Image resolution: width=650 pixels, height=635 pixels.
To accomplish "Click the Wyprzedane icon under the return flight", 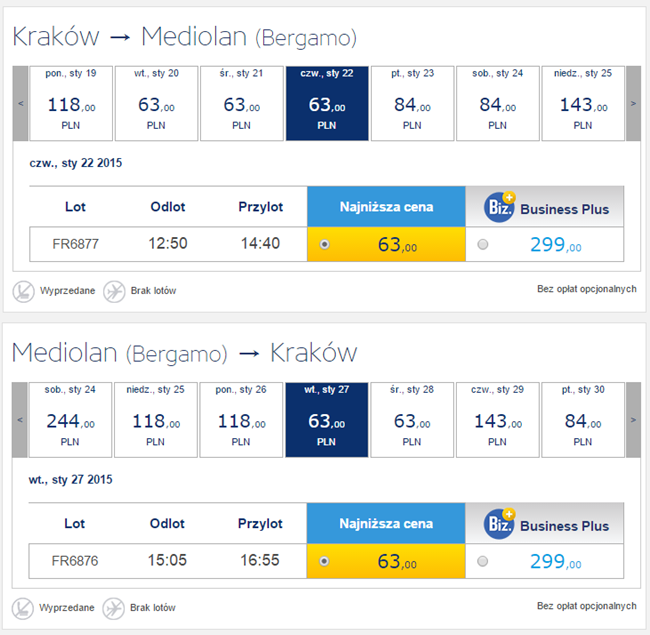I will tap(23, 608).
